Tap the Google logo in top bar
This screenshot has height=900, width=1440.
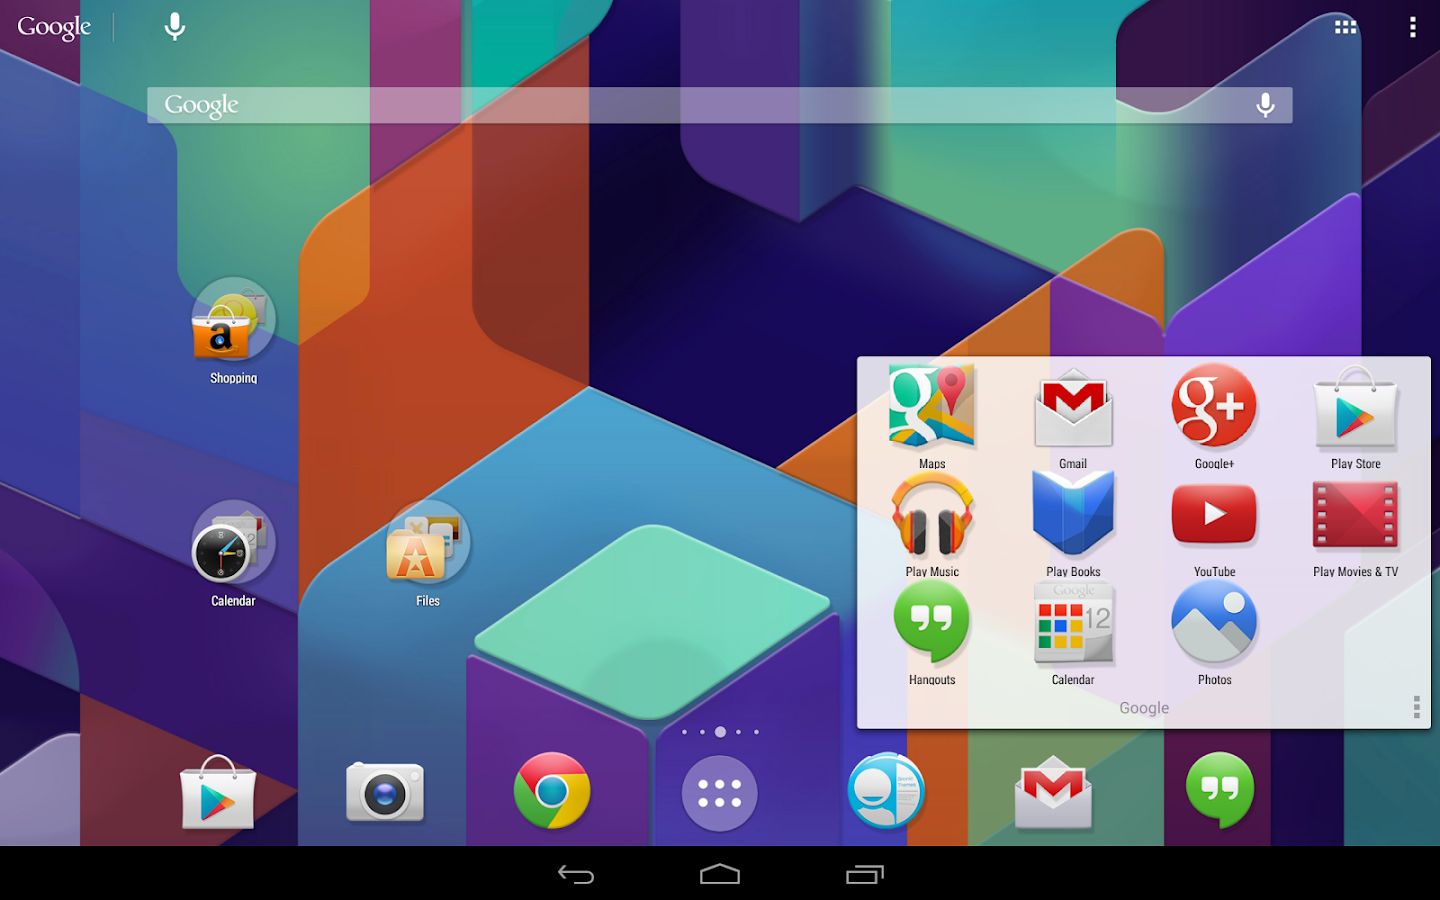click(x=54, y=27)
